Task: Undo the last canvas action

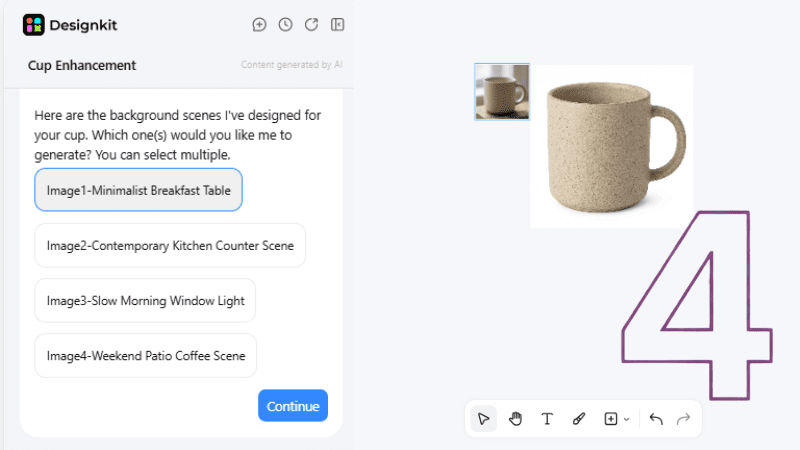Action: click(x=656, y=419)
